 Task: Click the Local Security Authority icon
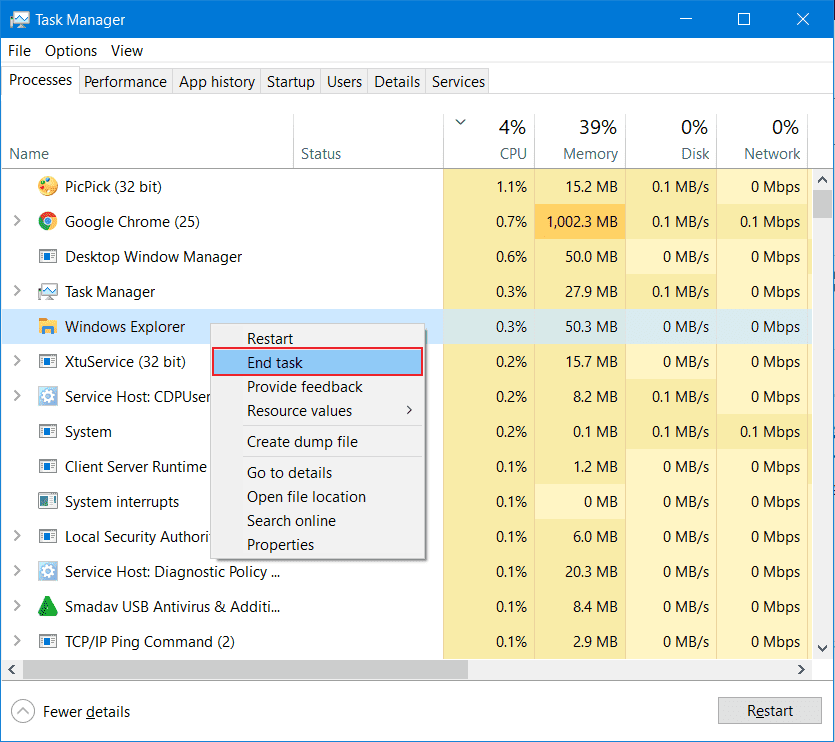pos(47,536)
